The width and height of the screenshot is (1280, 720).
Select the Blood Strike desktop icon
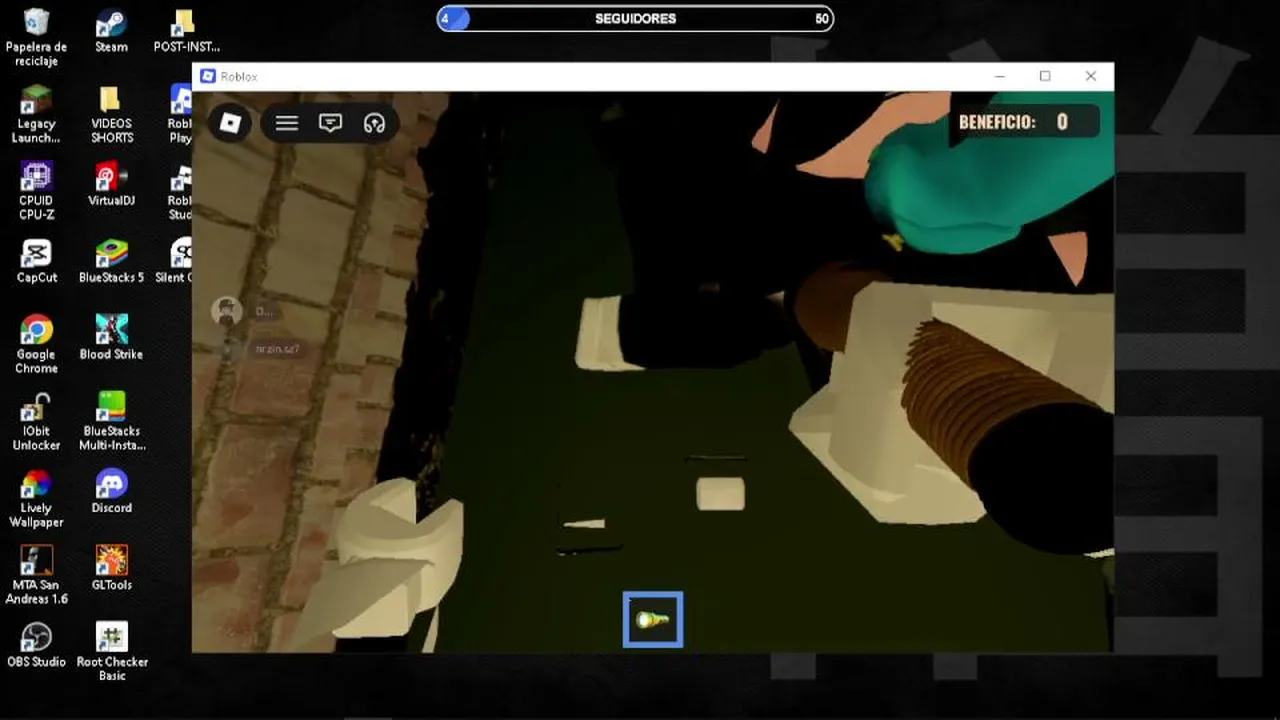pyautogui.click(x=111, y=338)
